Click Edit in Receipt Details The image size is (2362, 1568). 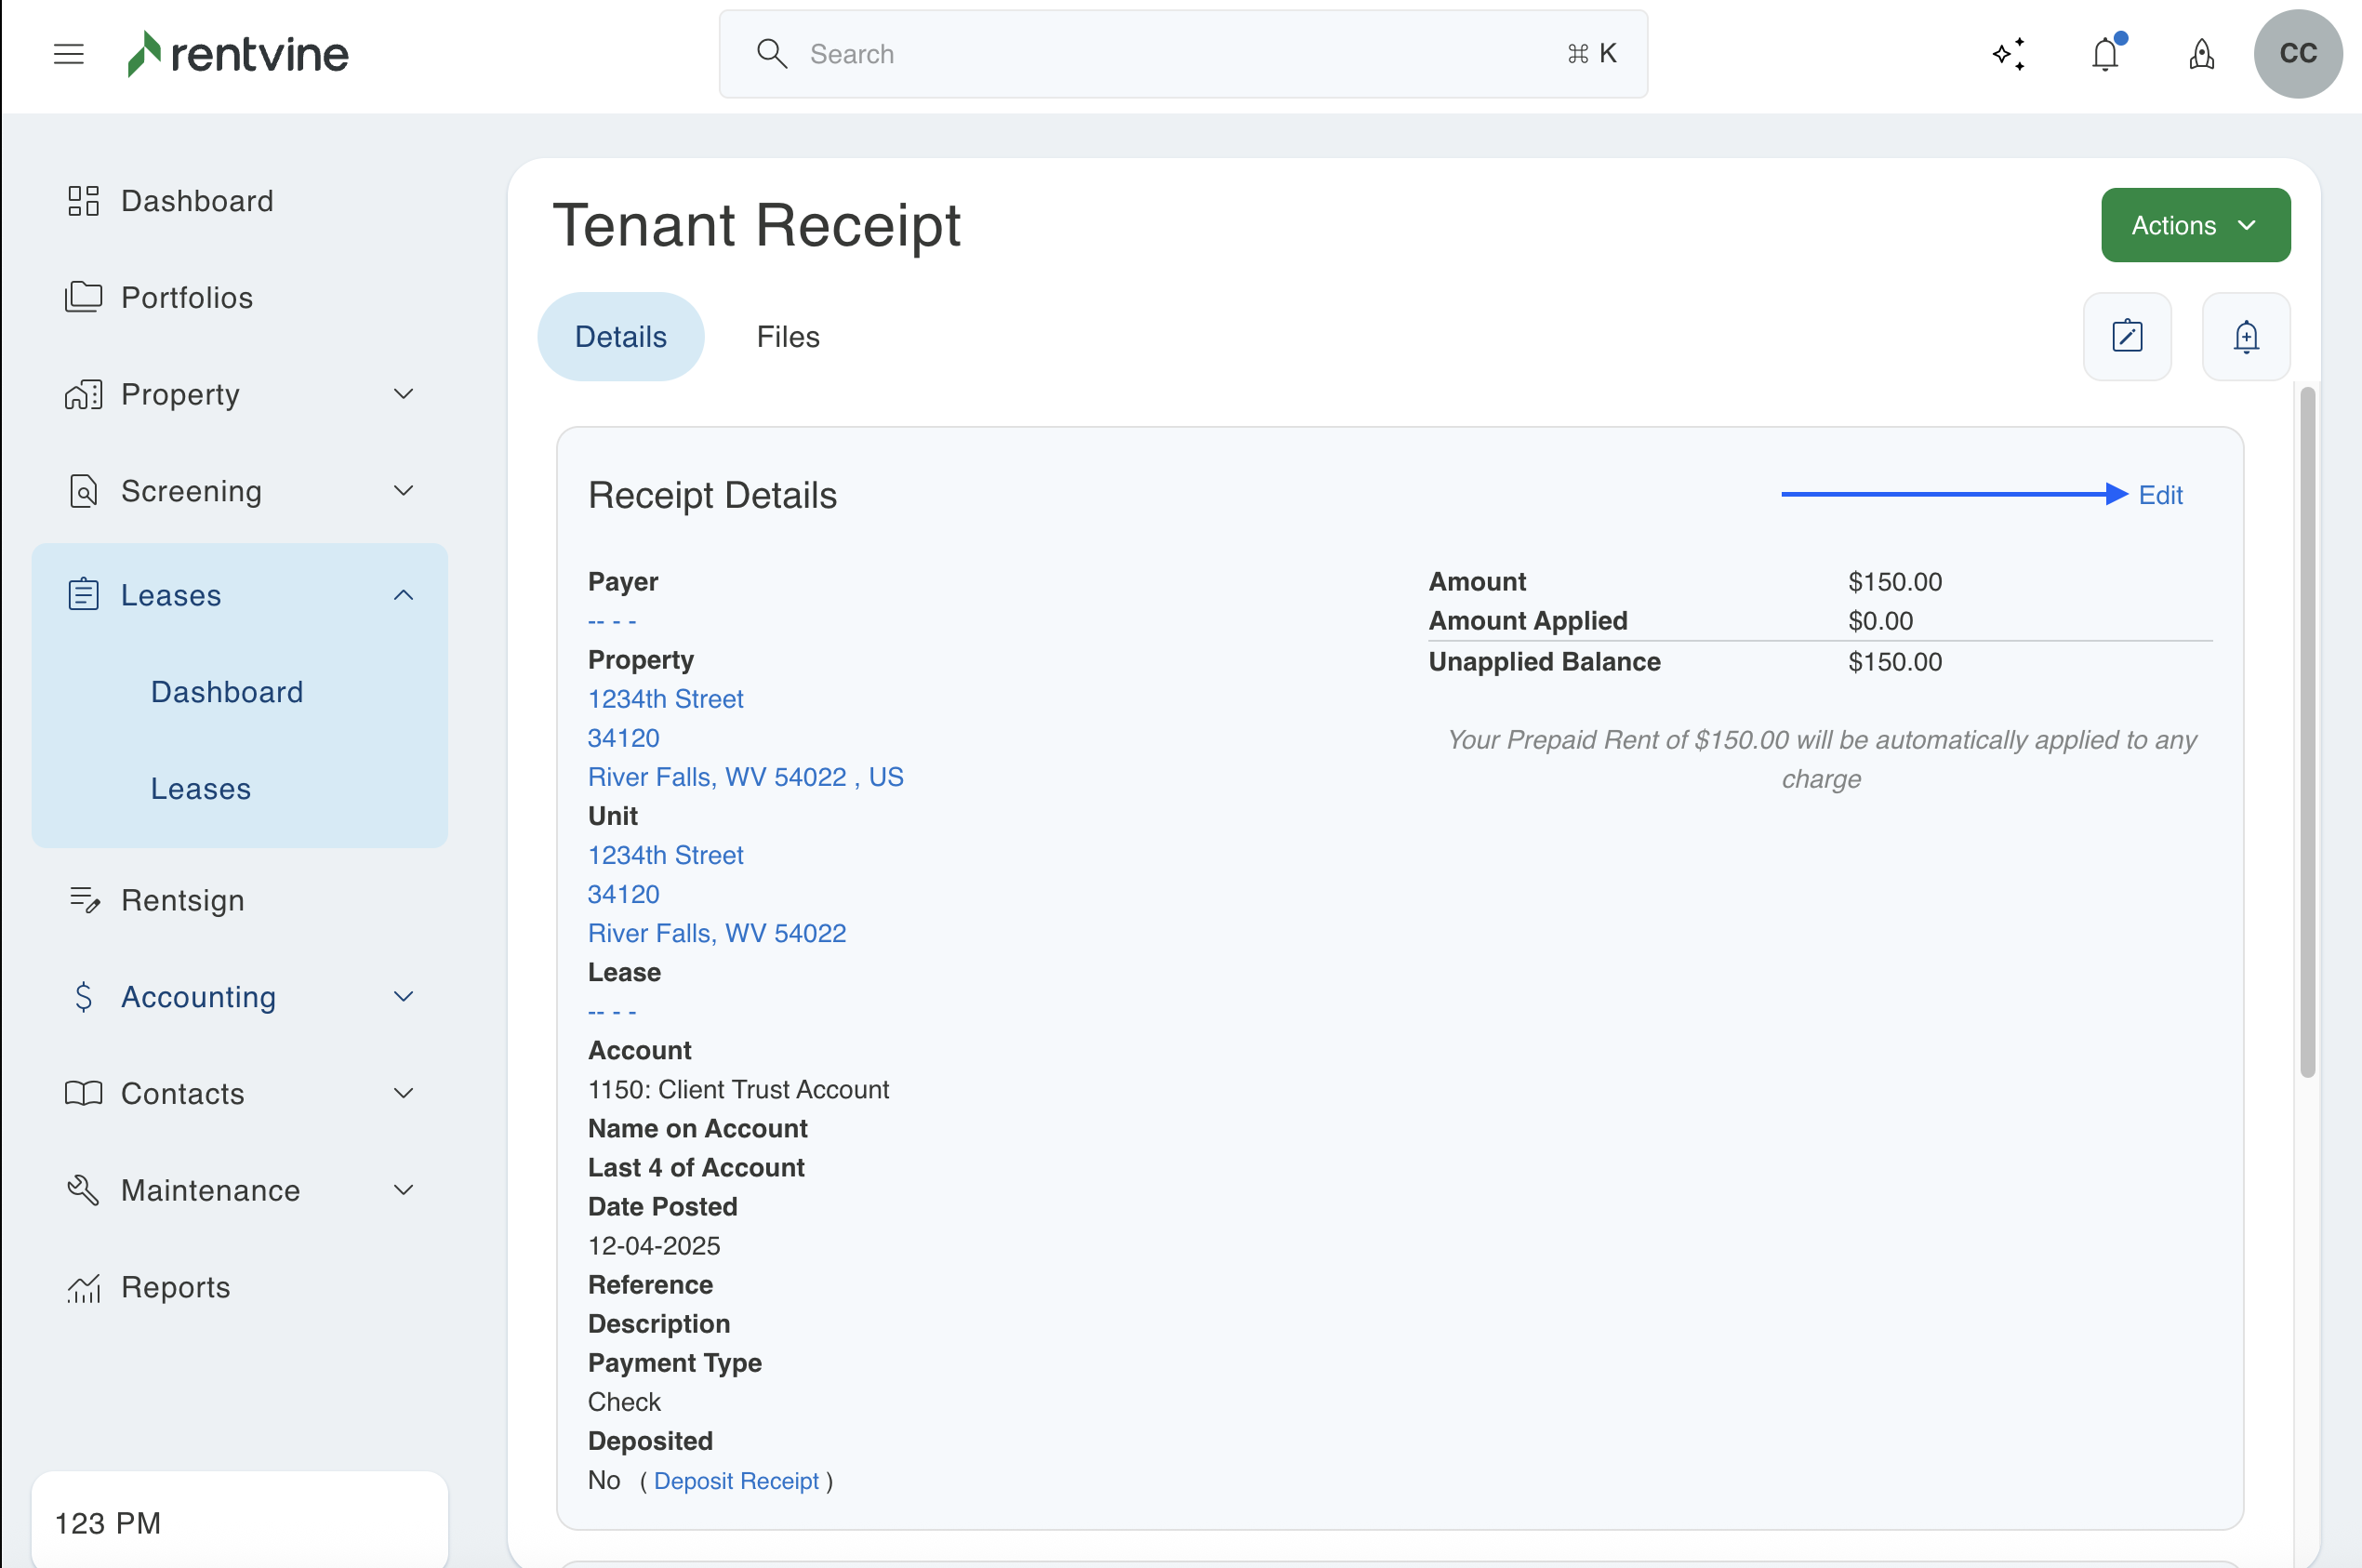click(2160, 495)
